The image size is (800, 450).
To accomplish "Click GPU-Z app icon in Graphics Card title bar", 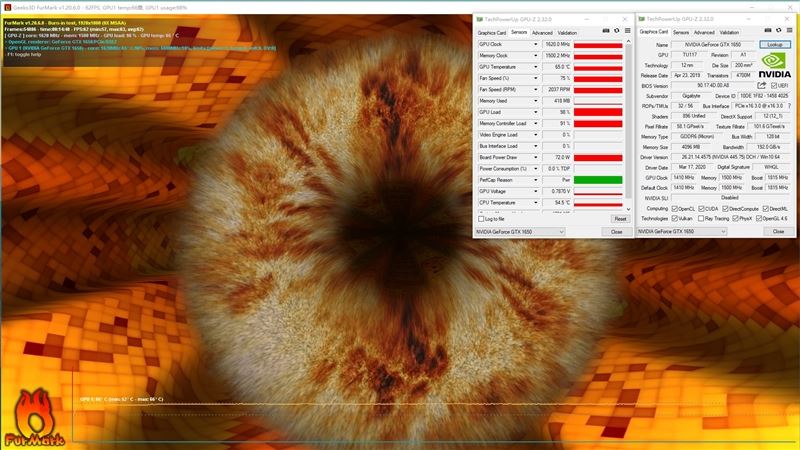I will click(x=642, y=19).
